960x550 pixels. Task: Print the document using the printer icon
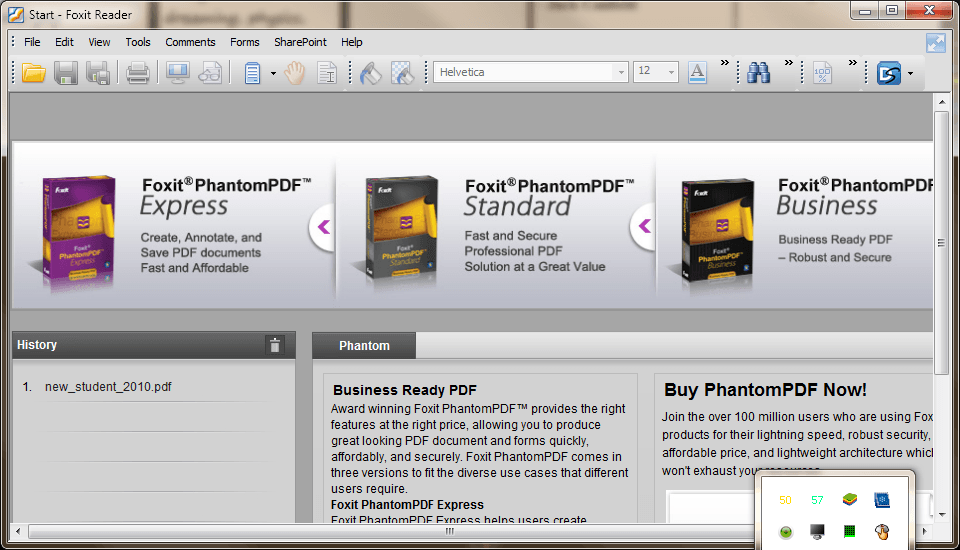138,73
